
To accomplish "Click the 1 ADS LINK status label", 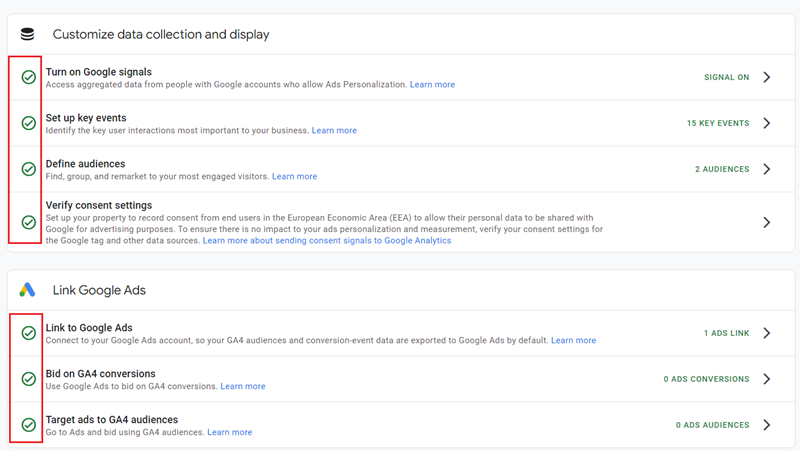I will [727, 333].
